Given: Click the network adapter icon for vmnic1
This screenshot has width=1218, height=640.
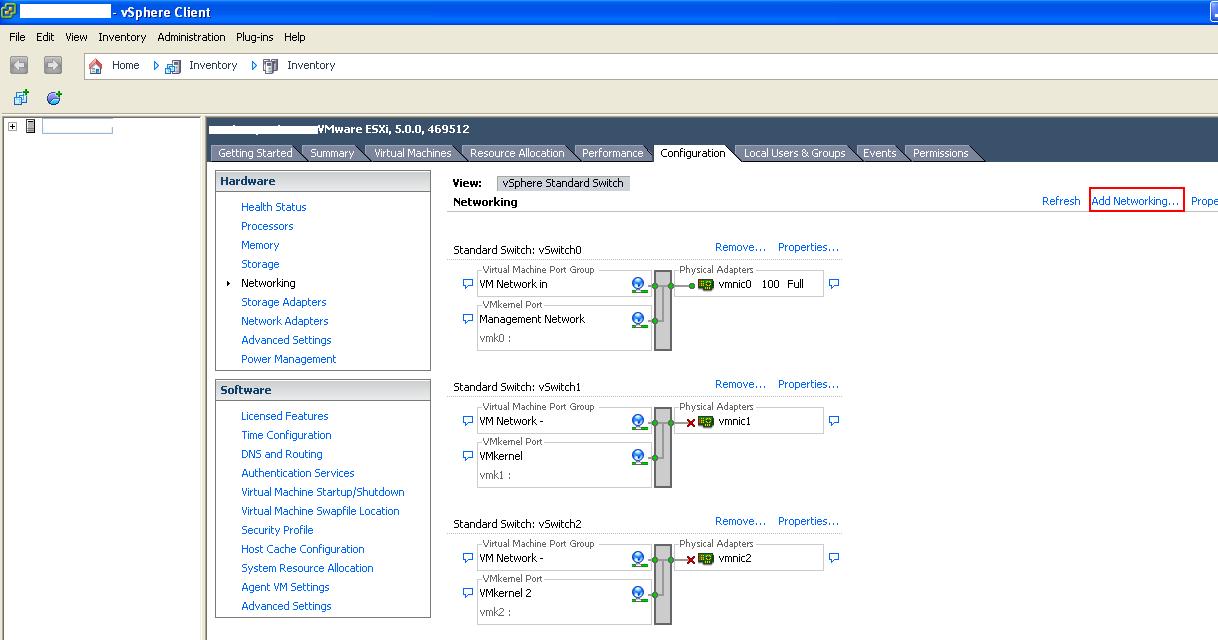Looking at the screenshot, I should (704, 421).
